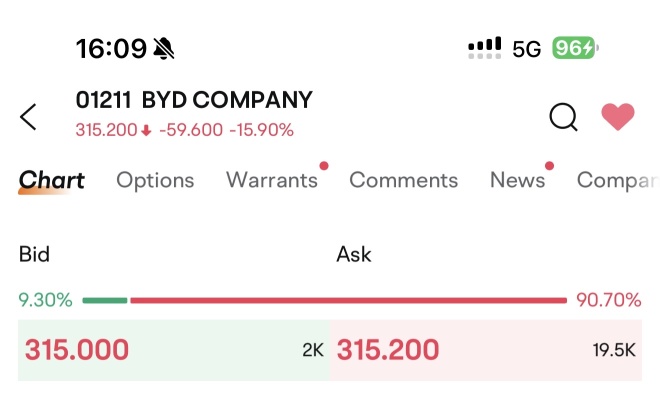Tap the silent mode bell icon

point(165,48)
